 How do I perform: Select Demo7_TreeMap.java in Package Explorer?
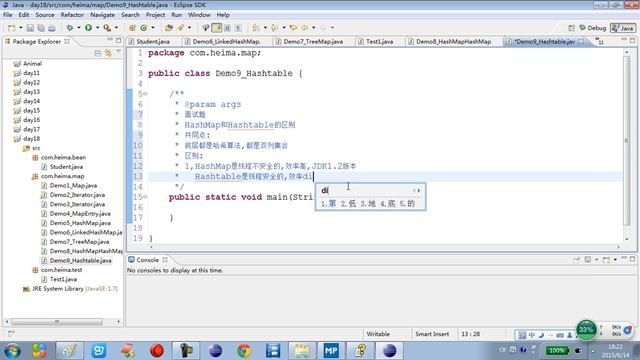(79, 242)
